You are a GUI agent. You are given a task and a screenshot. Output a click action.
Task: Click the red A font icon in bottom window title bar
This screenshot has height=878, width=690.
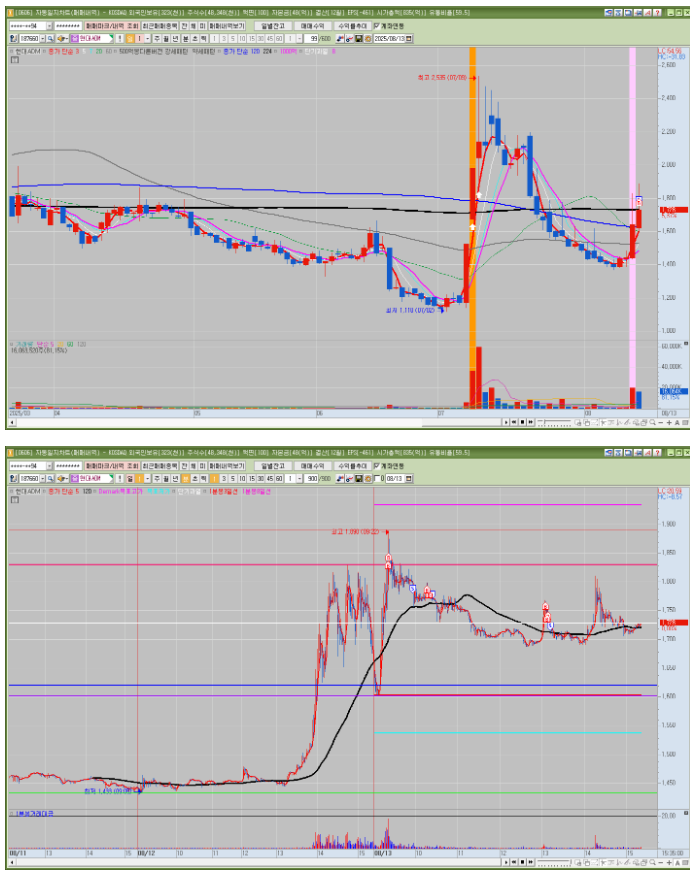(648, 452)
